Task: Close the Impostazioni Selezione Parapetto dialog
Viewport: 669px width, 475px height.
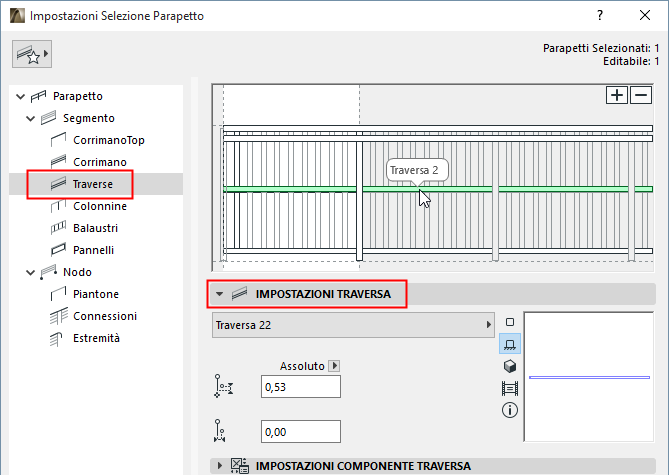Action: click(645, 15)
